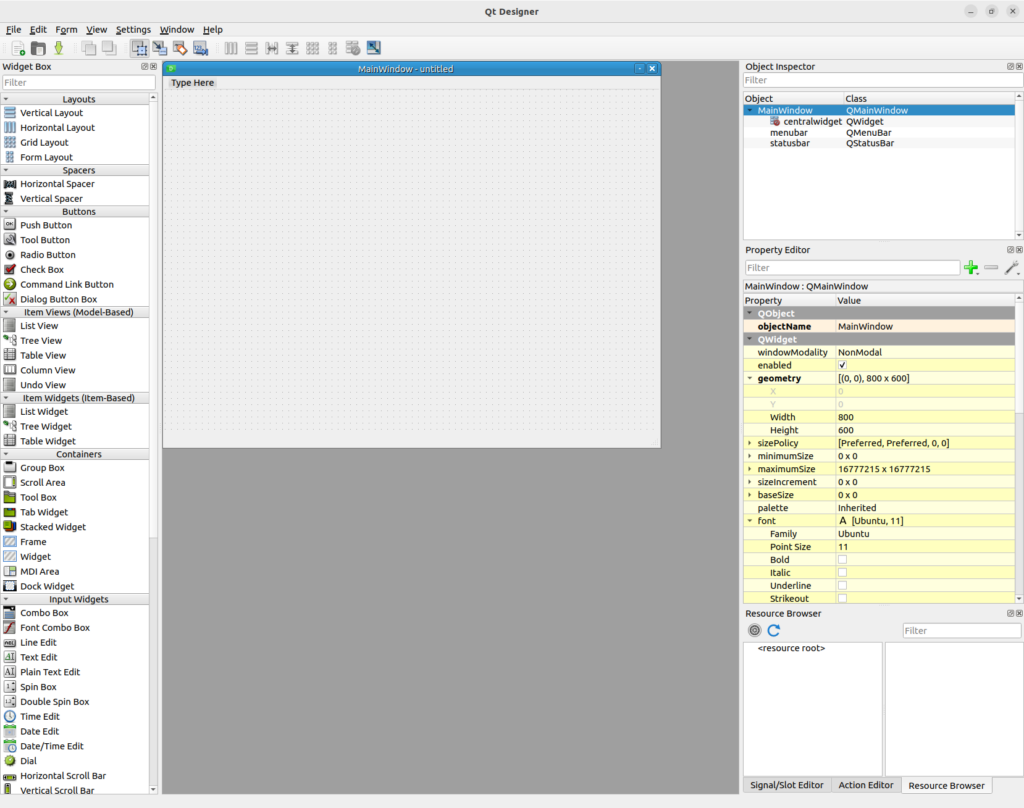Click the Width value 800 field
Screen dimensions: 1024x808
(925, 417)
